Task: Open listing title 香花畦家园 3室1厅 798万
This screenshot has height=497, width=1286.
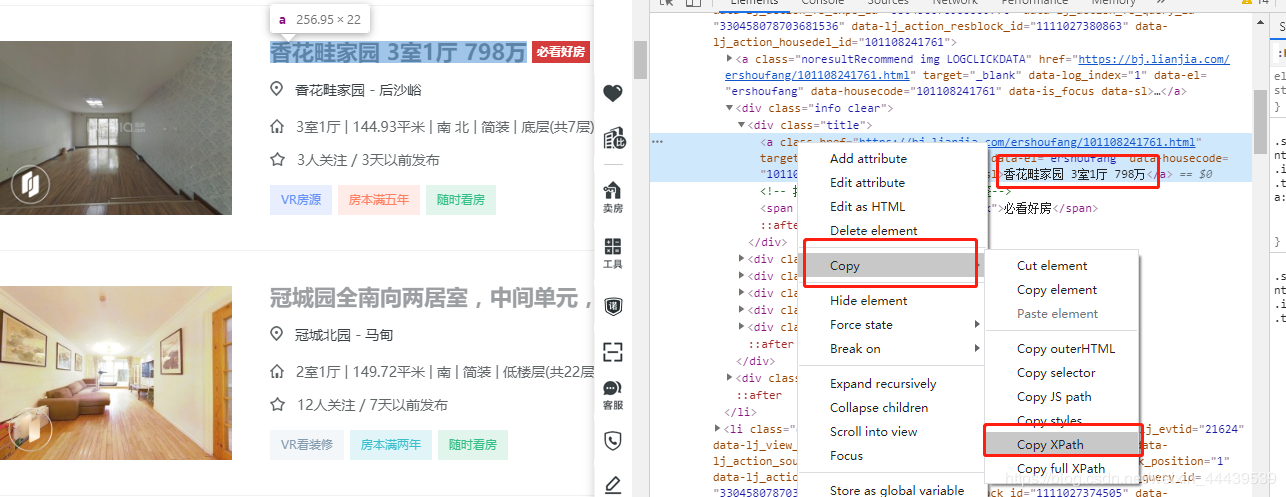Action: pos(398,52)
